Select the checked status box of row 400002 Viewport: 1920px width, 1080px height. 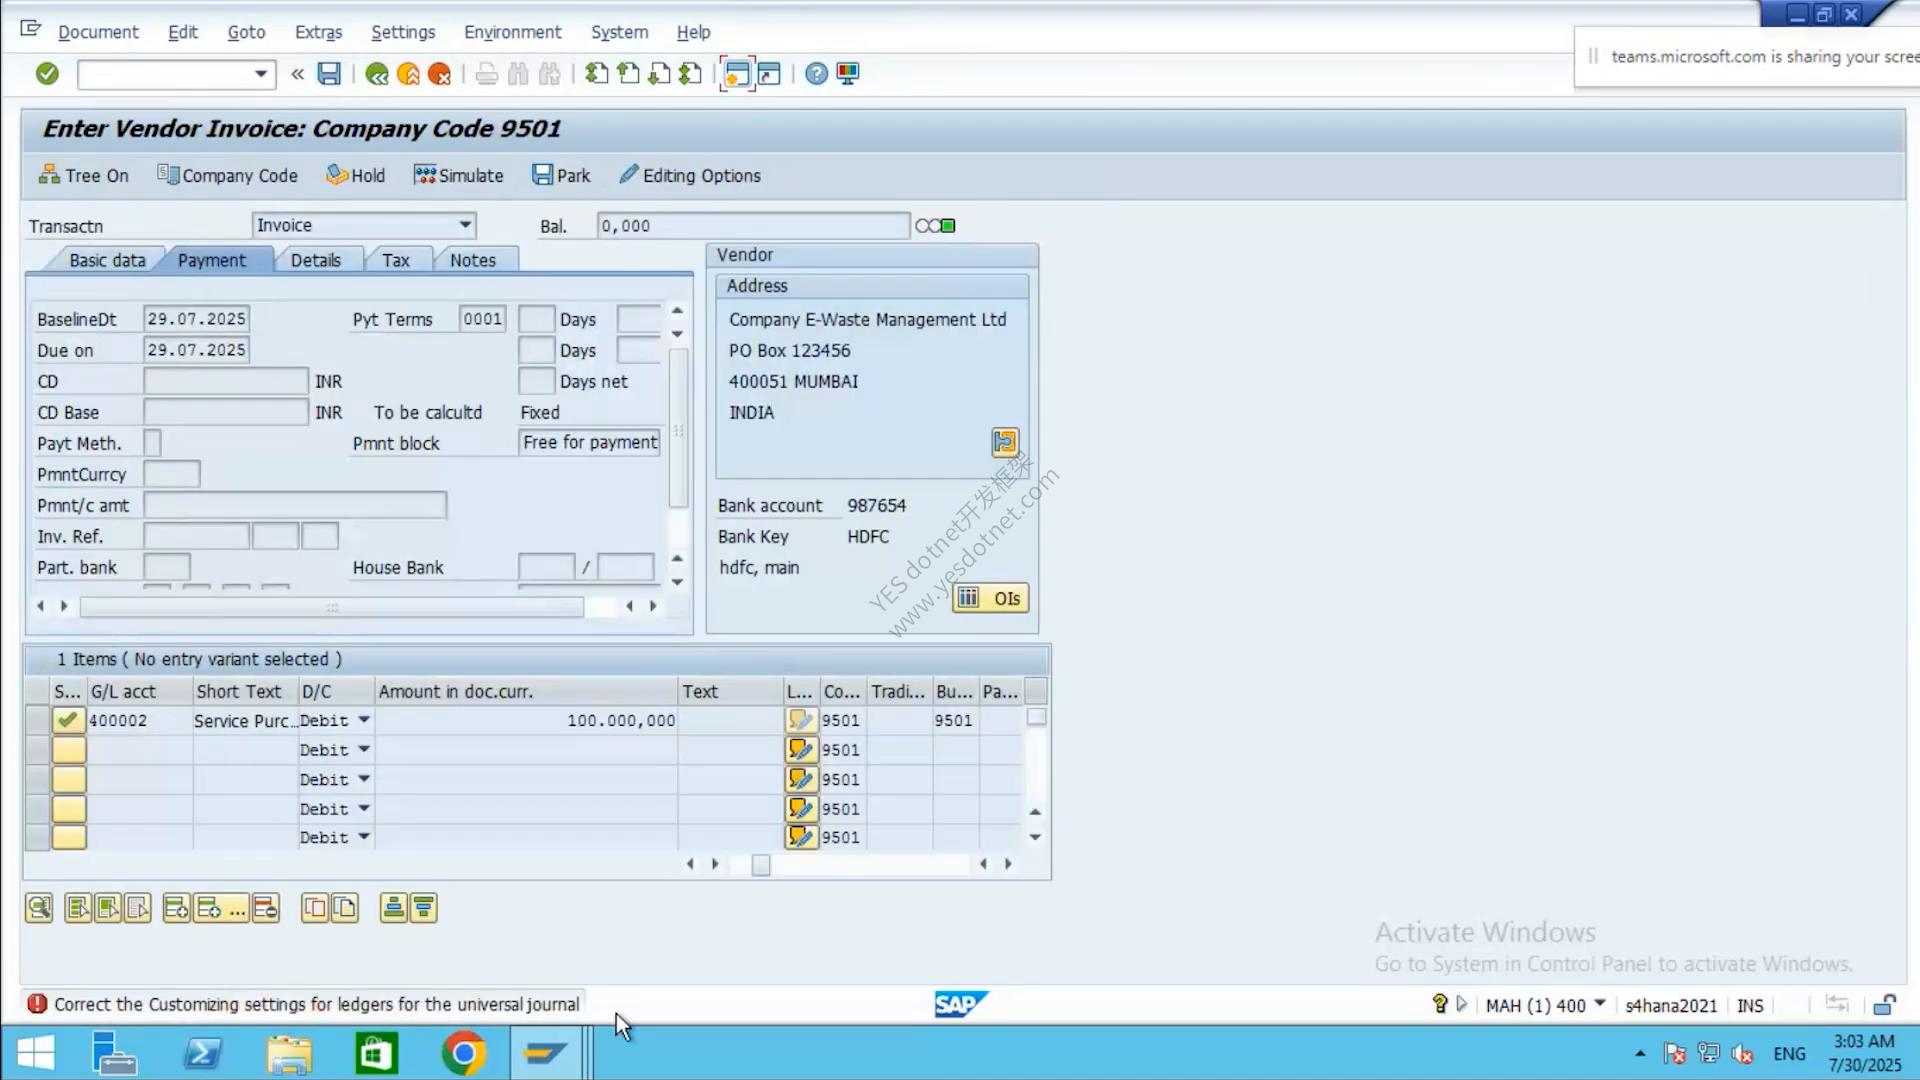(68, 720)
